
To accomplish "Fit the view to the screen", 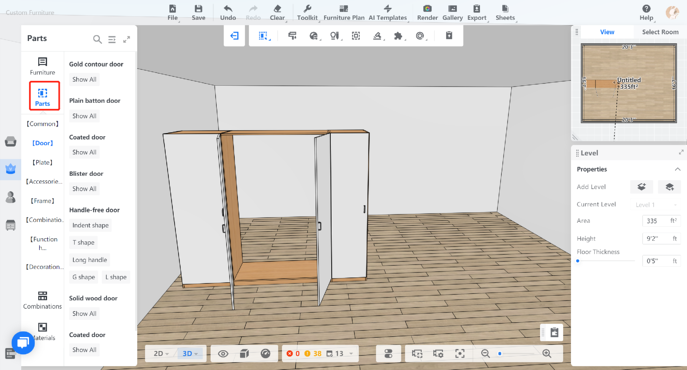I will pyautogui.click(x=460, y=353).
